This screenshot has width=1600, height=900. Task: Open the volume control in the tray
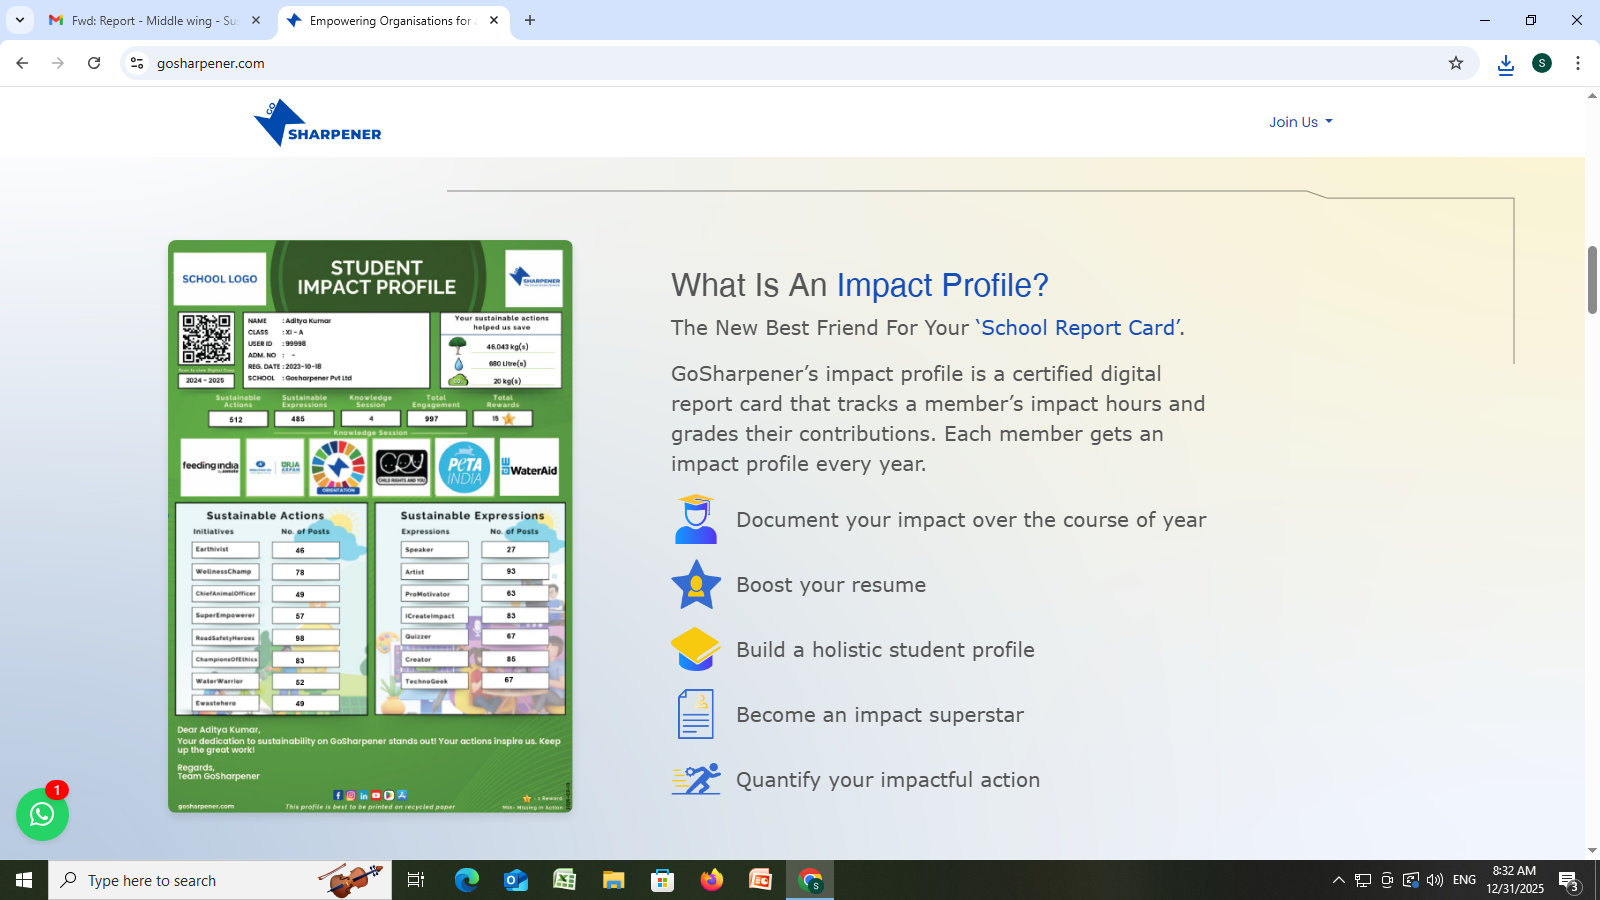tap(1435, 880)
